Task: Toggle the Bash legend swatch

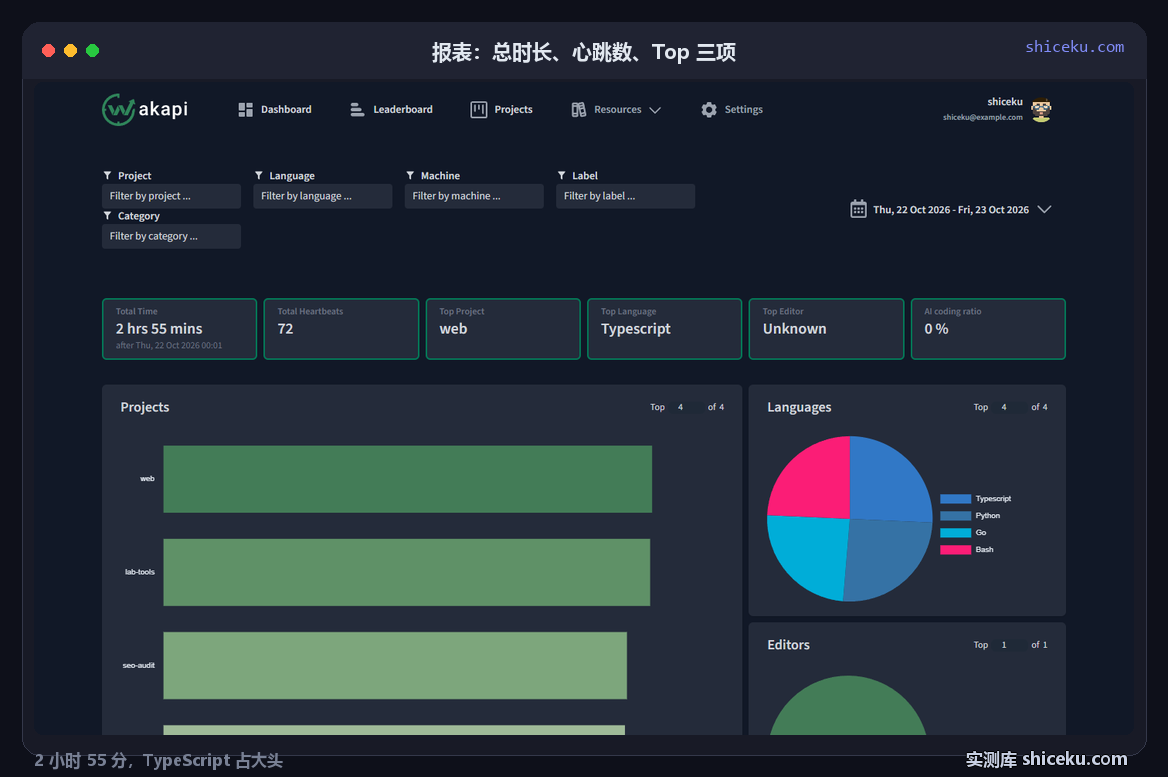Action: [955, 550]
